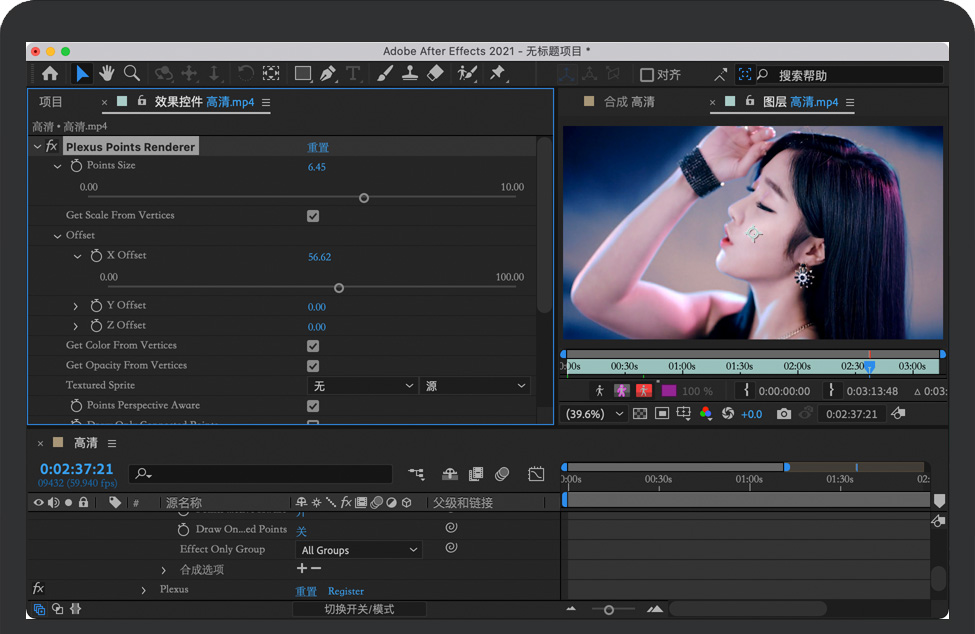
Task: Uncheck Get Scale From Vertices
Action: (x=313, y=216)
